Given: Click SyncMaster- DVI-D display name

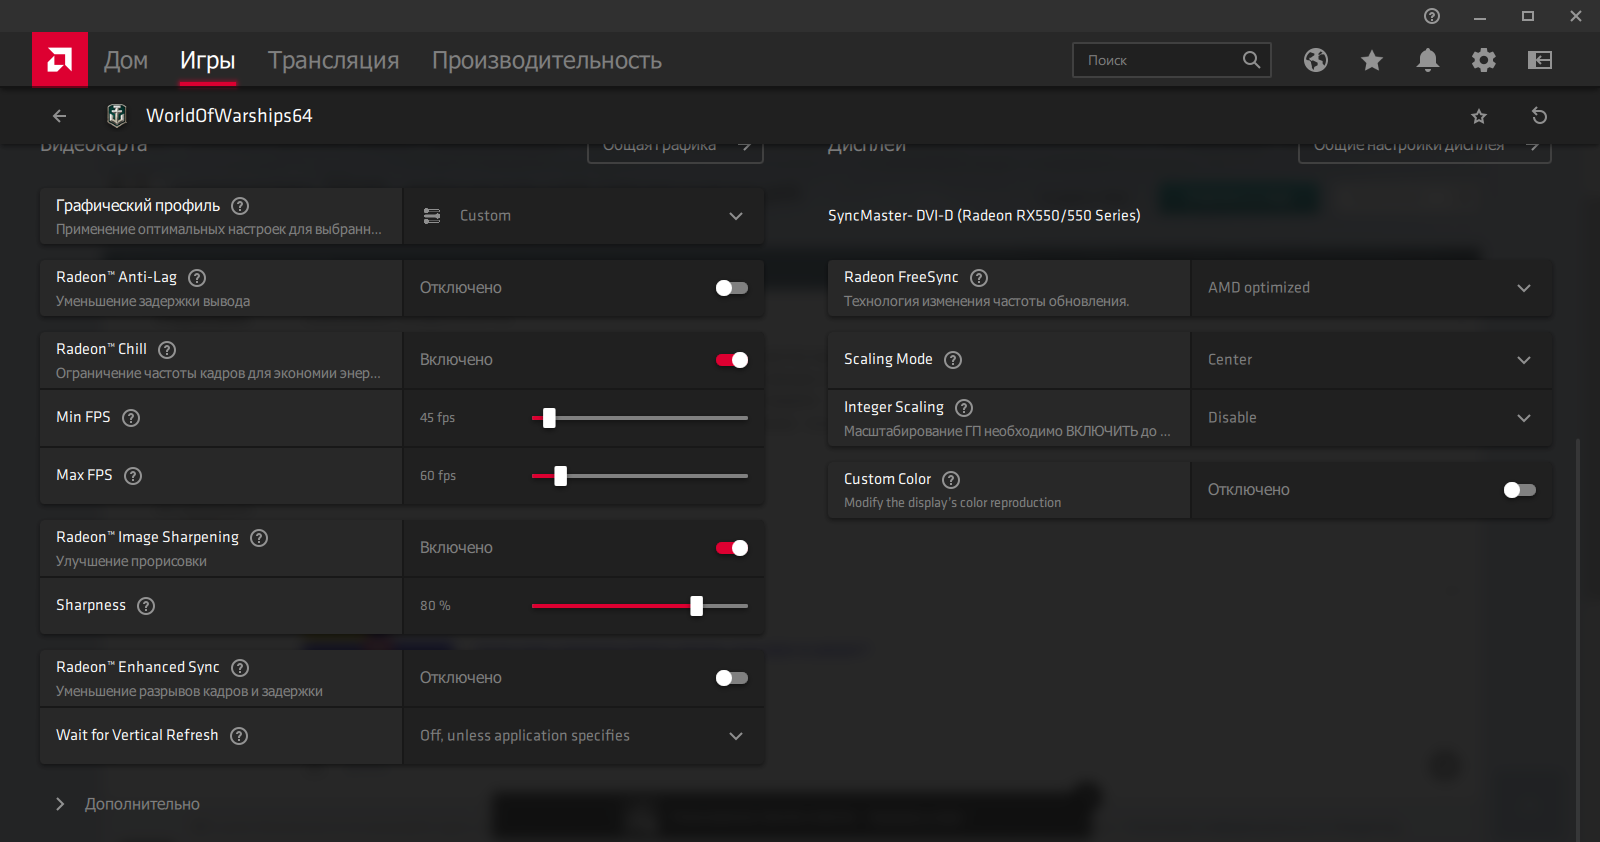Looking at the screenshot, I should point(984,216).
